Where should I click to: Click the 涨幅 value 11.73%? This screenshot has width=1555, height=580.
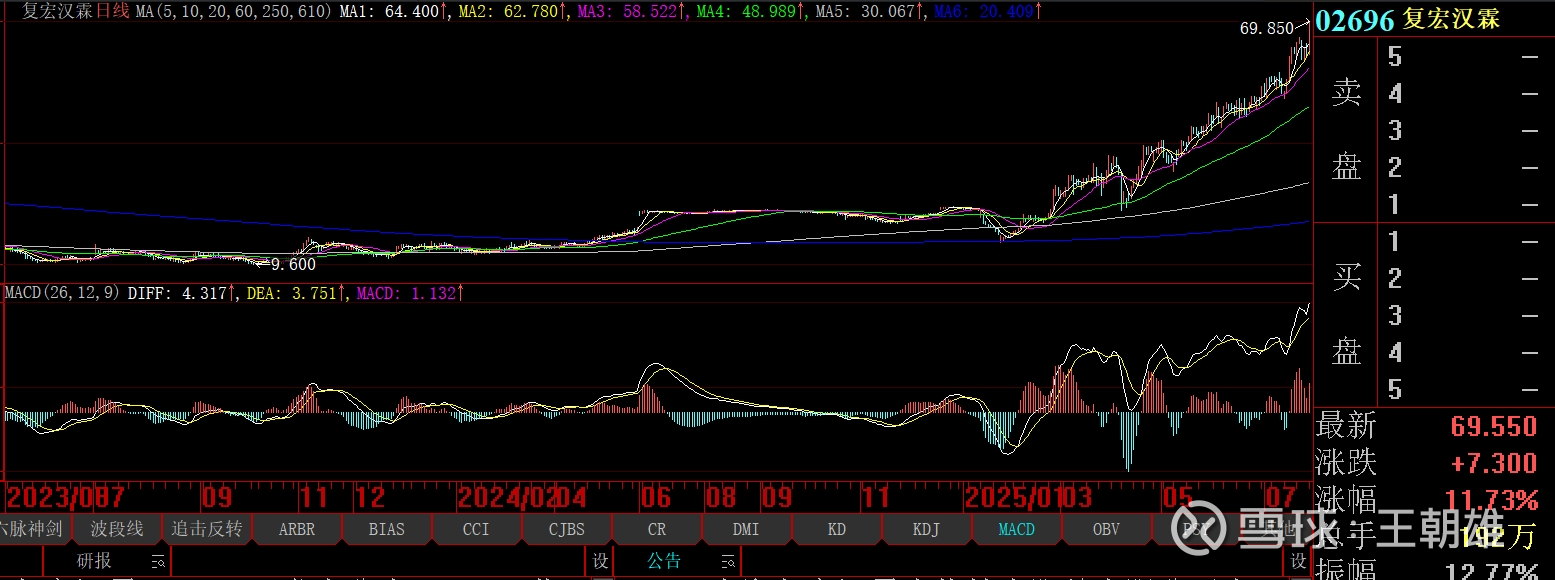tap(1493, 500)
